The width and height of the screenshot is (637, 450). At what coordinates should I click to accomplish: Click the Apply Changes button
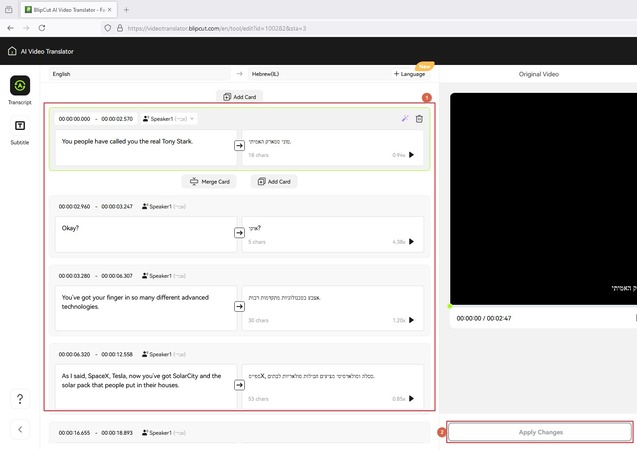[x=540, y=432]
